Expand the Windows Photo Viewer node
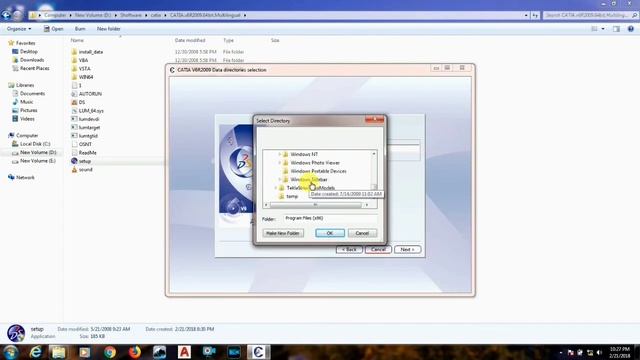Viewport: 640px width, 360px height. point(280,163)
